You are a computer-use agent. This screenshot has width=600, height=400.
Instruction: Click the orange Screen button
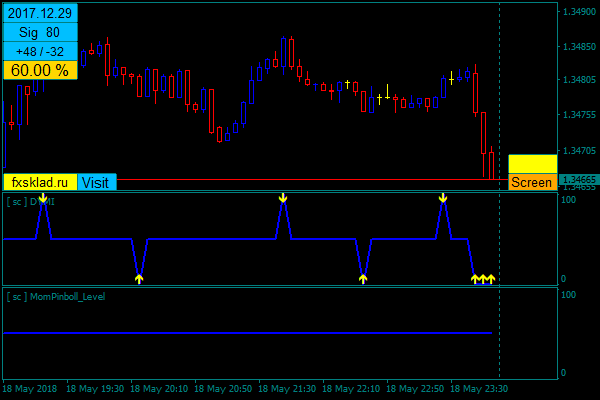pos(532,182)
